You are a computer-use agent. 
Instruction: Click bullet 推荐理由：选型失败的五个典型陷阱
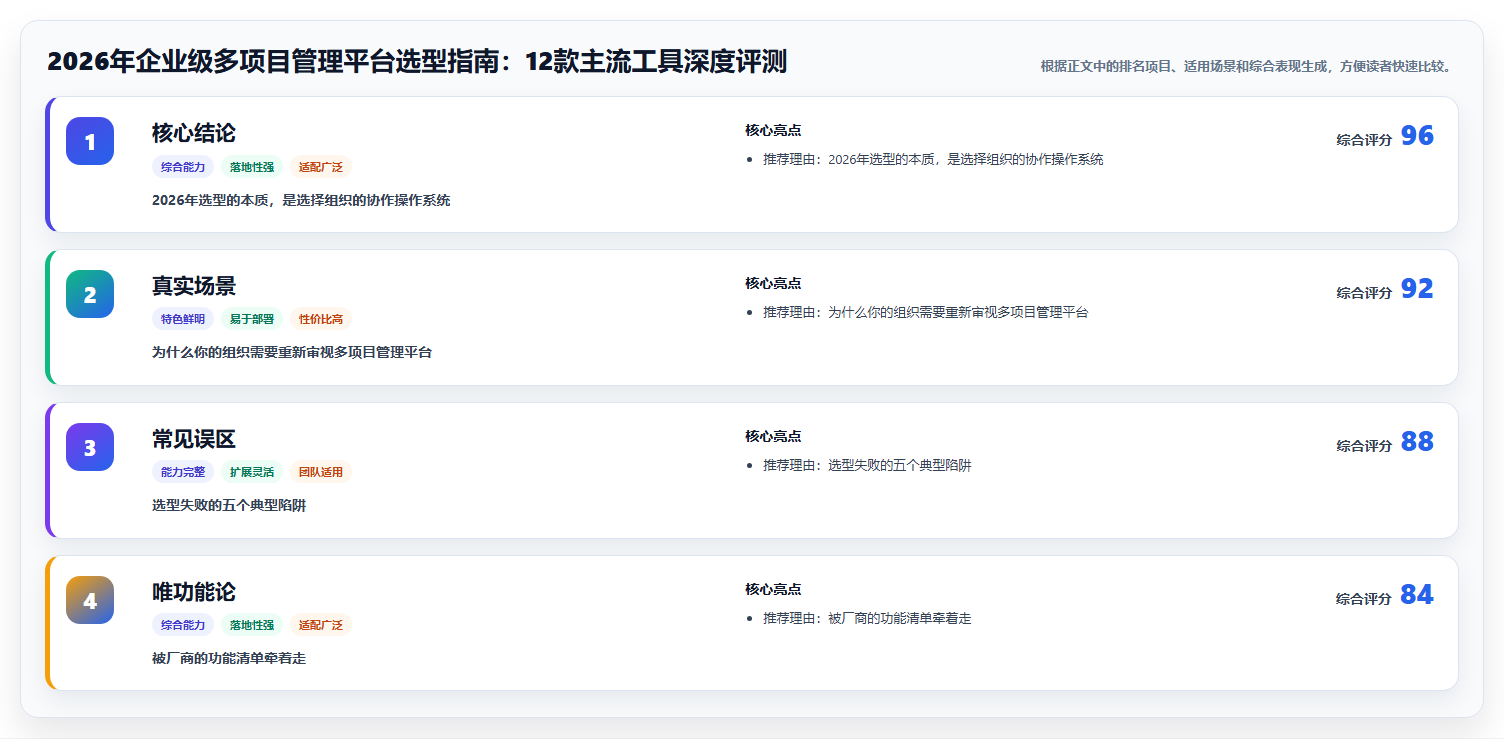867,466
